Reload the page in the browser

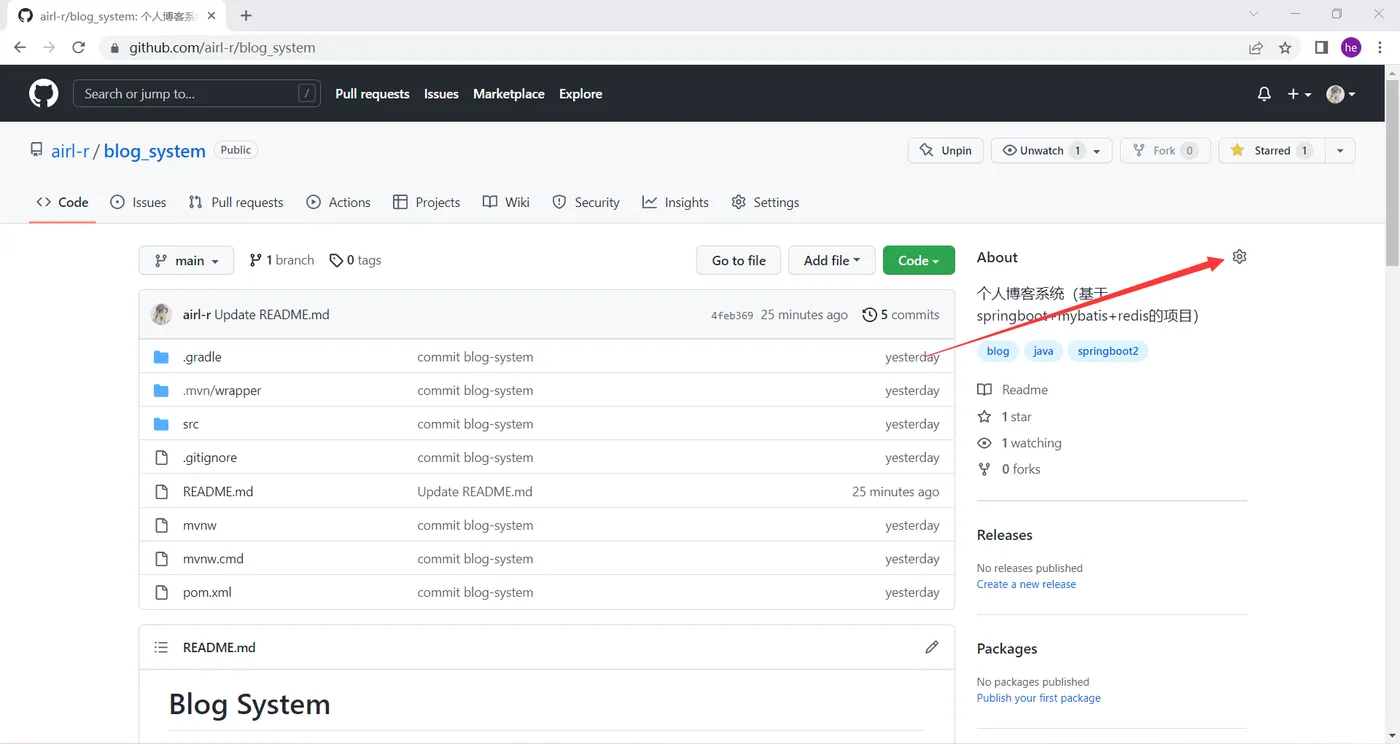pos(78,47)
